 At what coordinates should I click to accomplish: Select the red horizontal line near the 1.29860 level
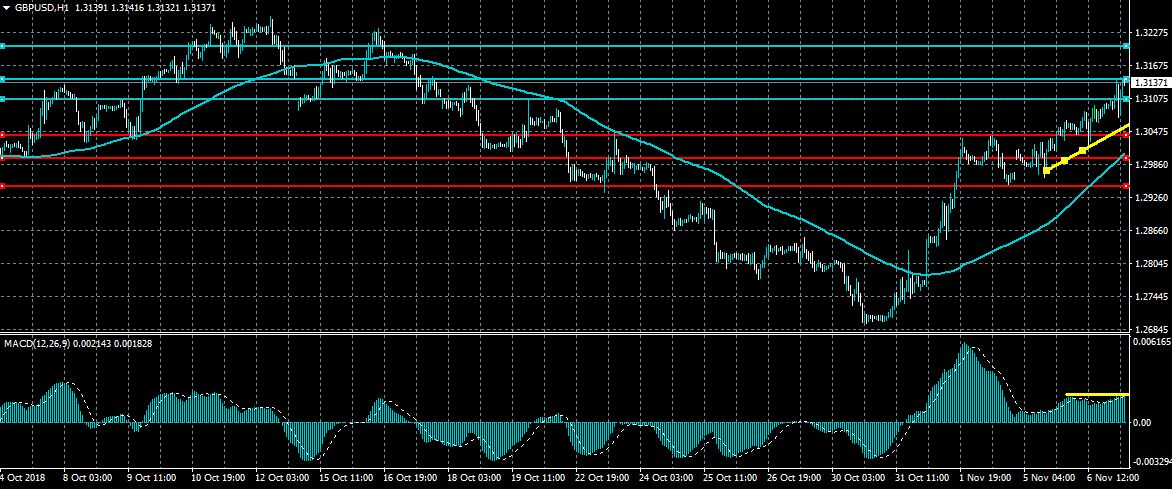coord(564,158)
